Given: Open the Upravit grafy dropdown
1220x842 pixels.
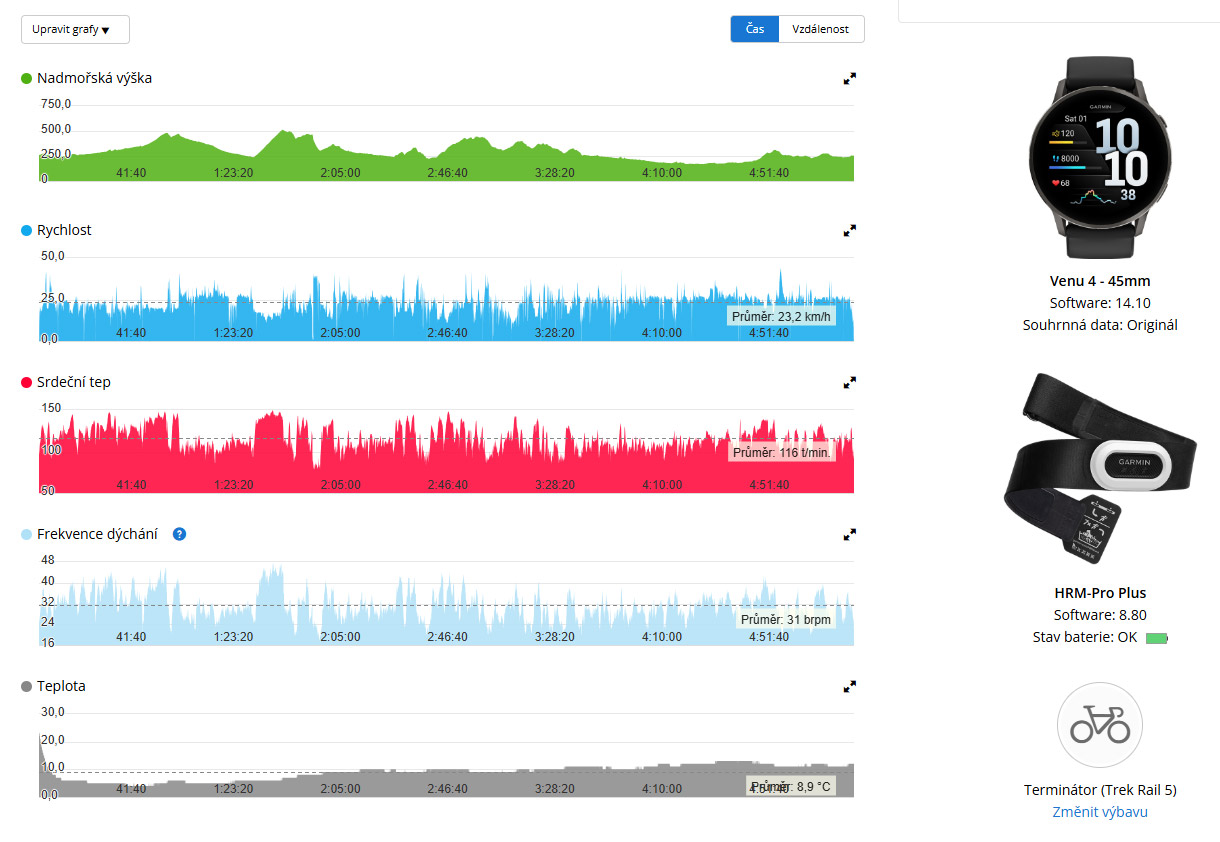Looking at the screenshot, I should [x=75, y=30].
